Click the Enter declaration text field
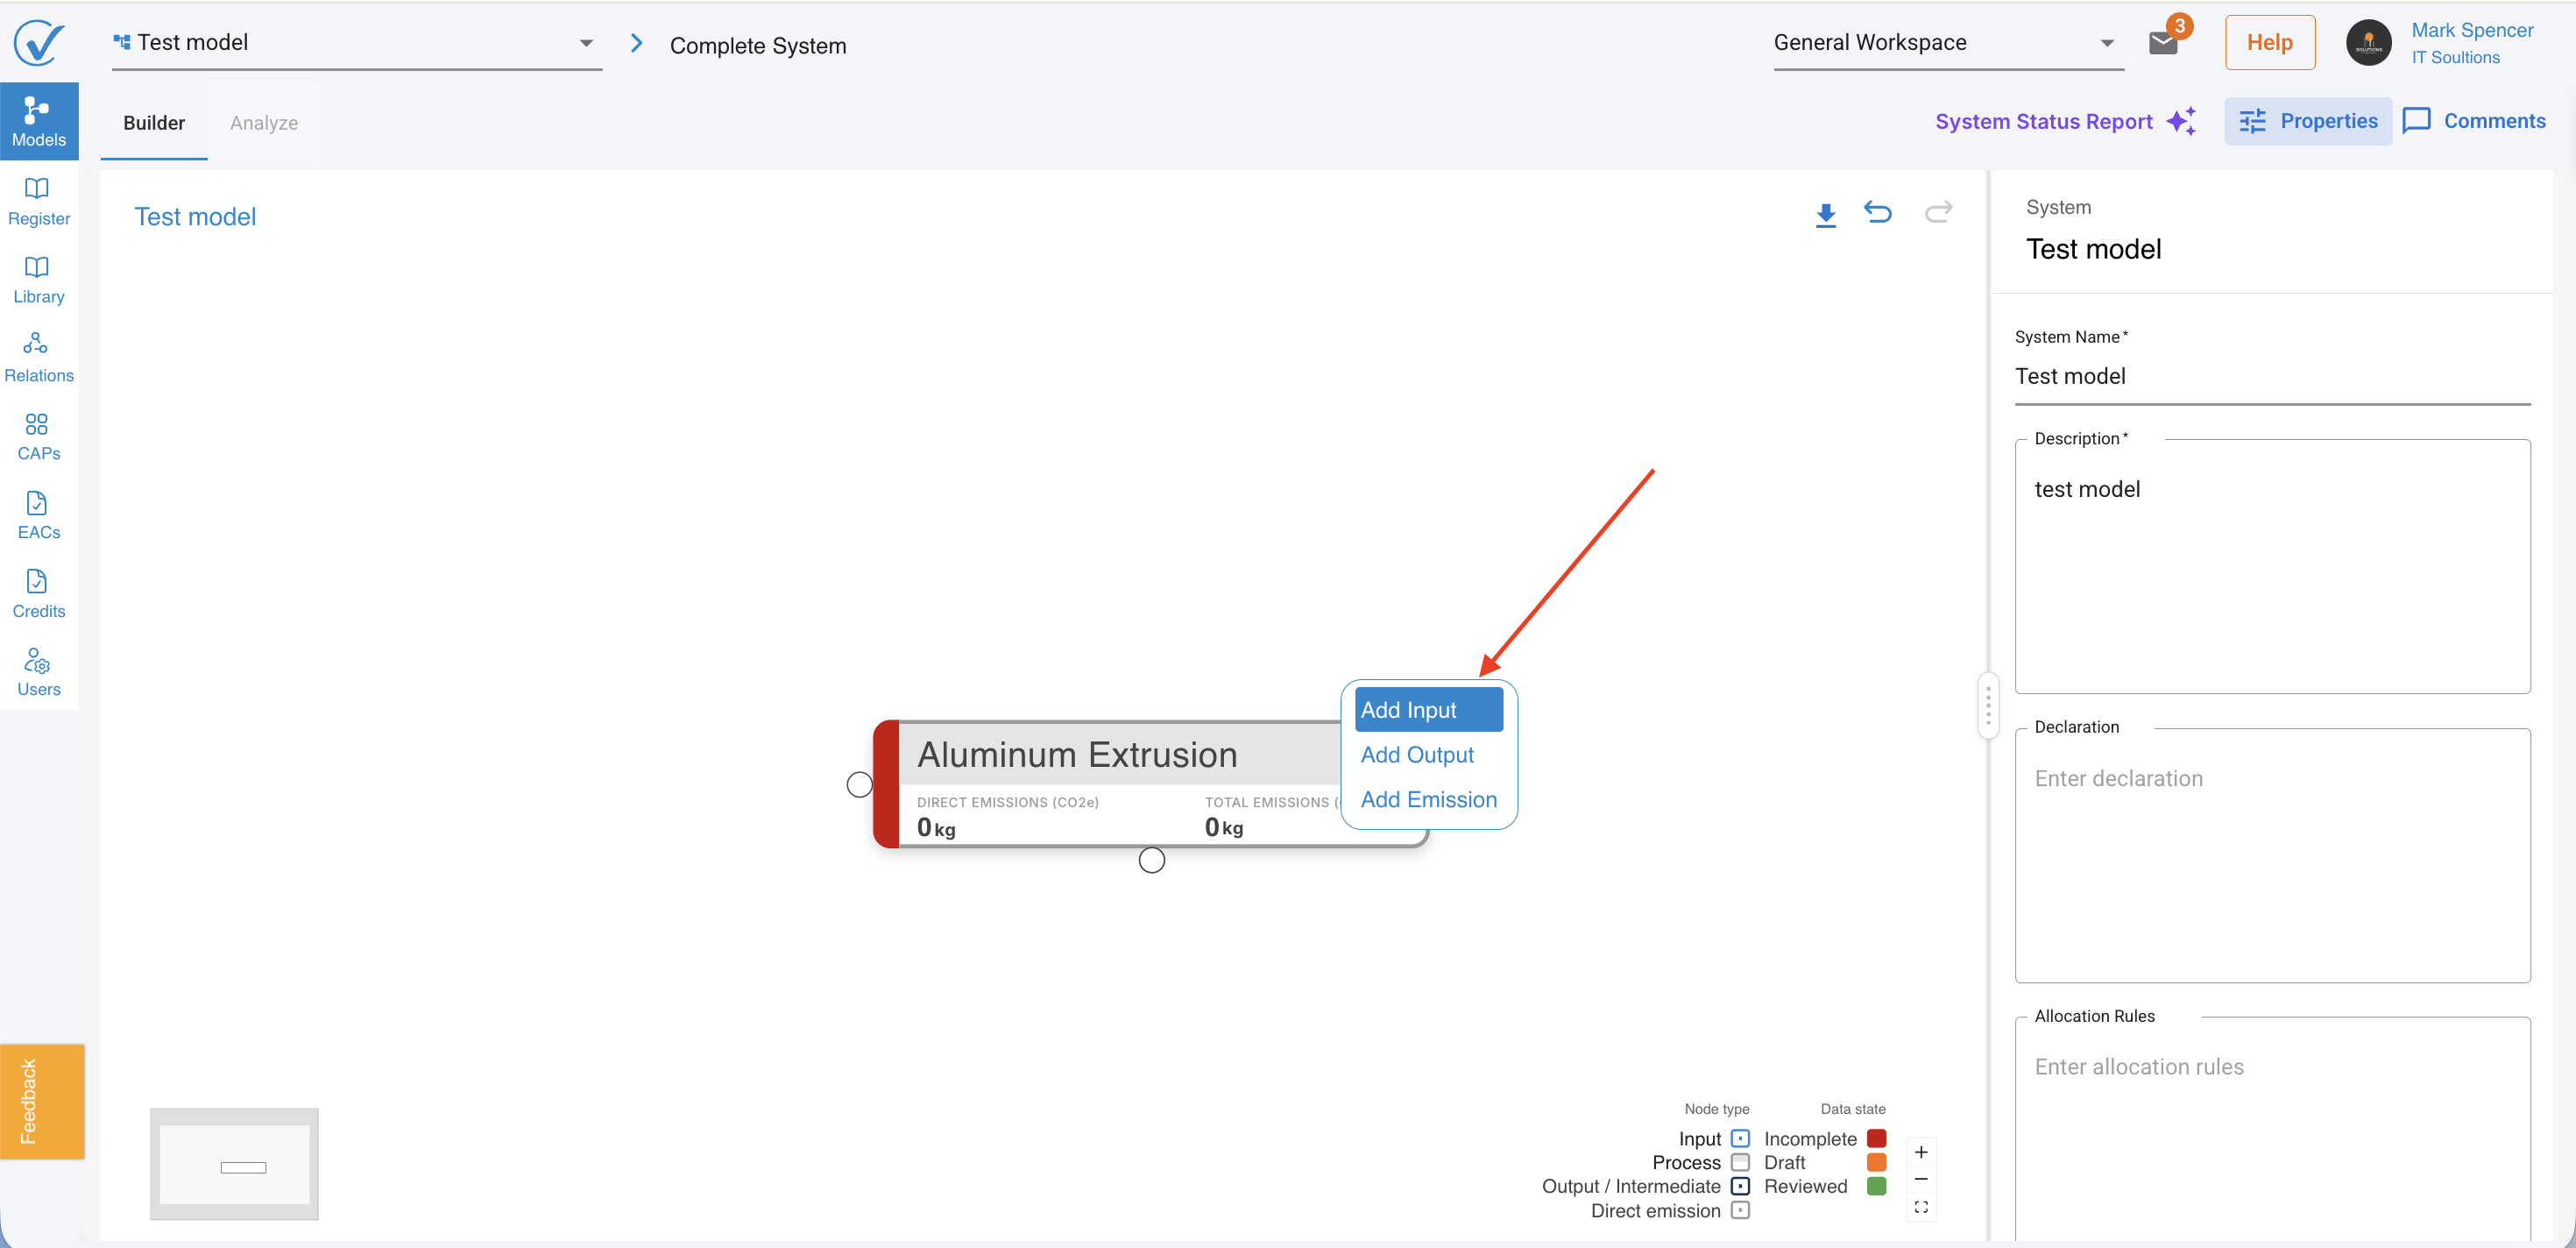 click(x=2271, y=855)
